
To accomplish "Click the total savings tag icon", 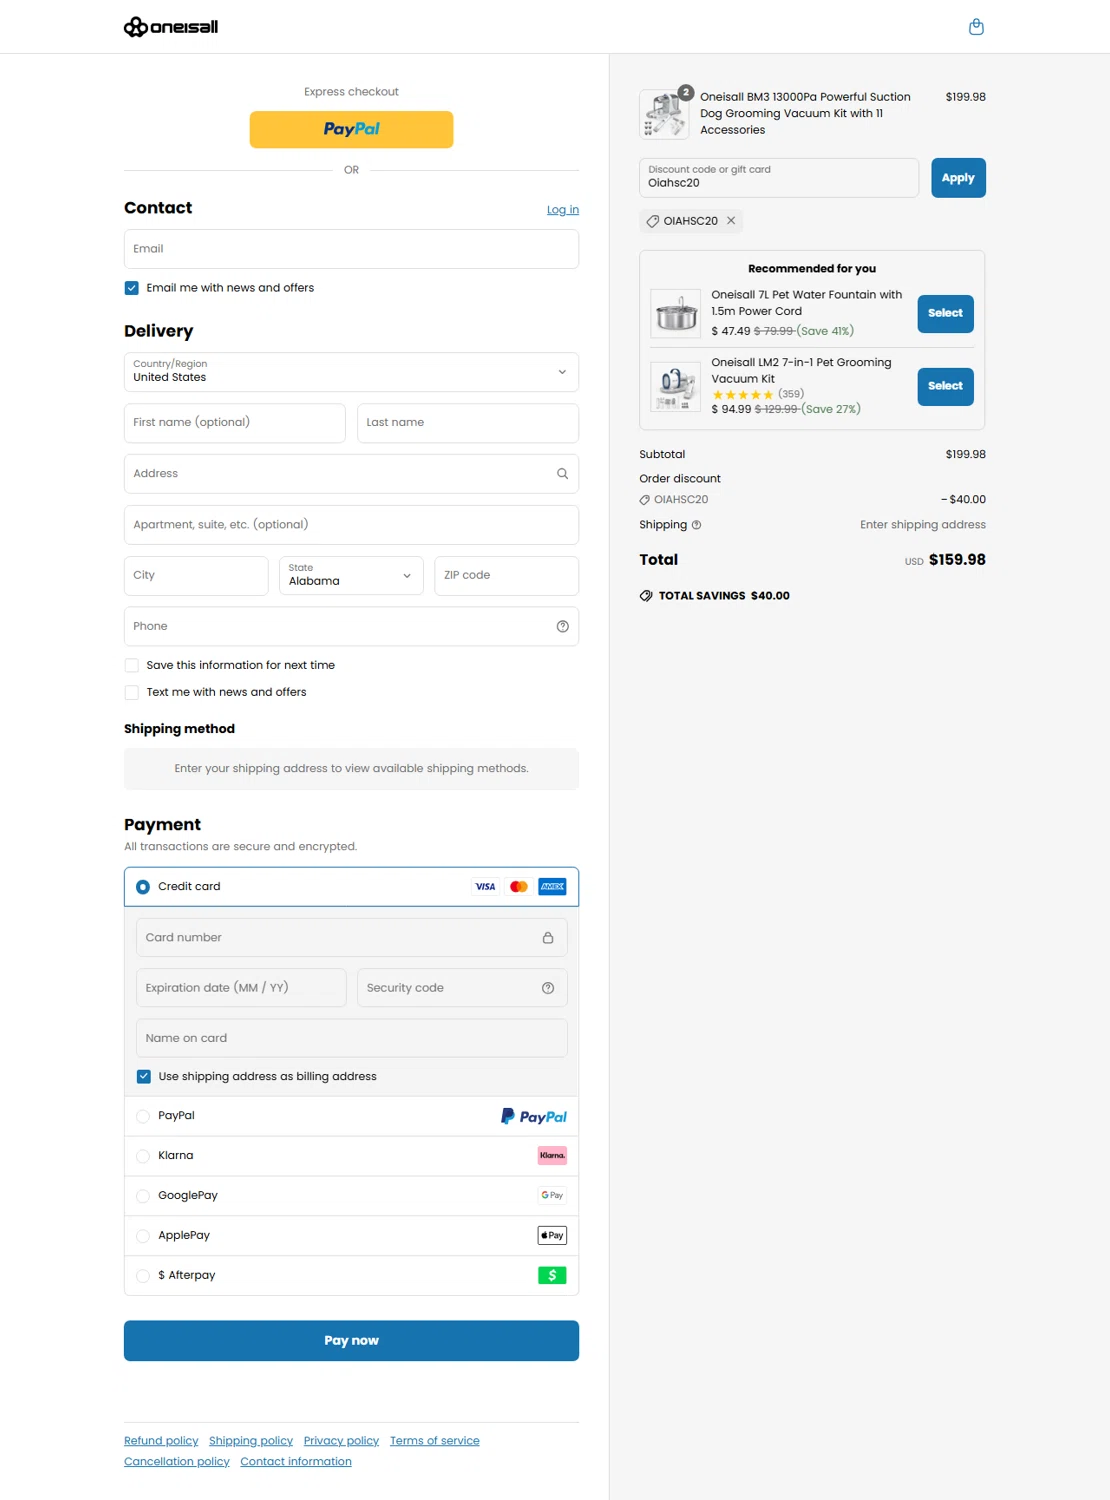I will click(x=646, y=596).
